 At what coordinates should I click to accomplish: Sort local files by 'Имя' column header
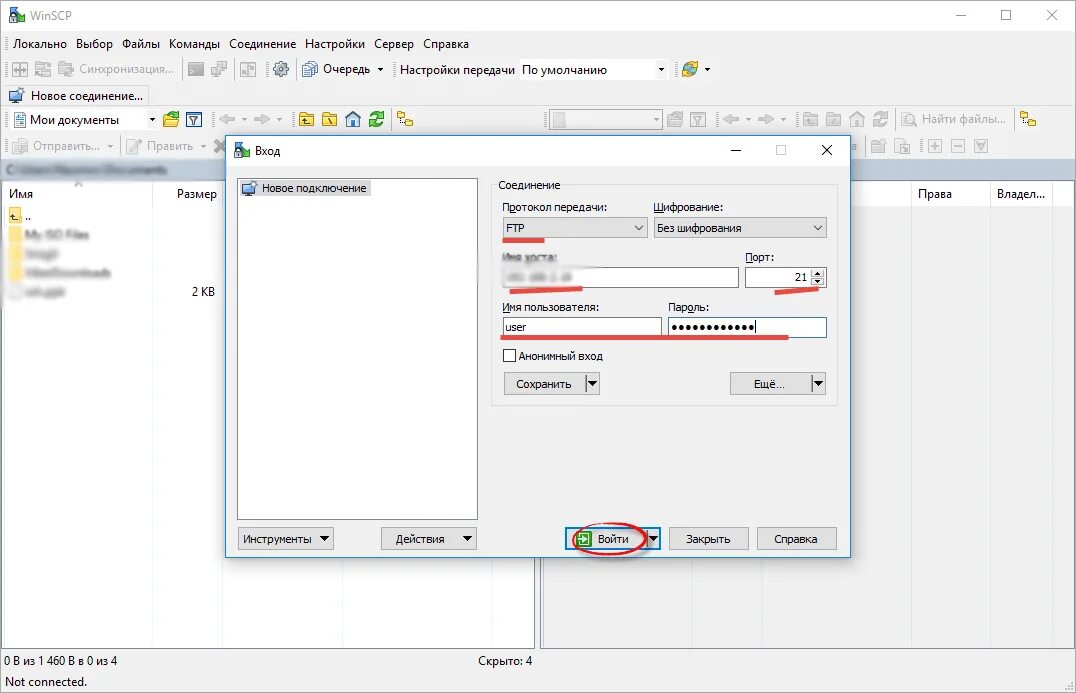pos(78,193)
